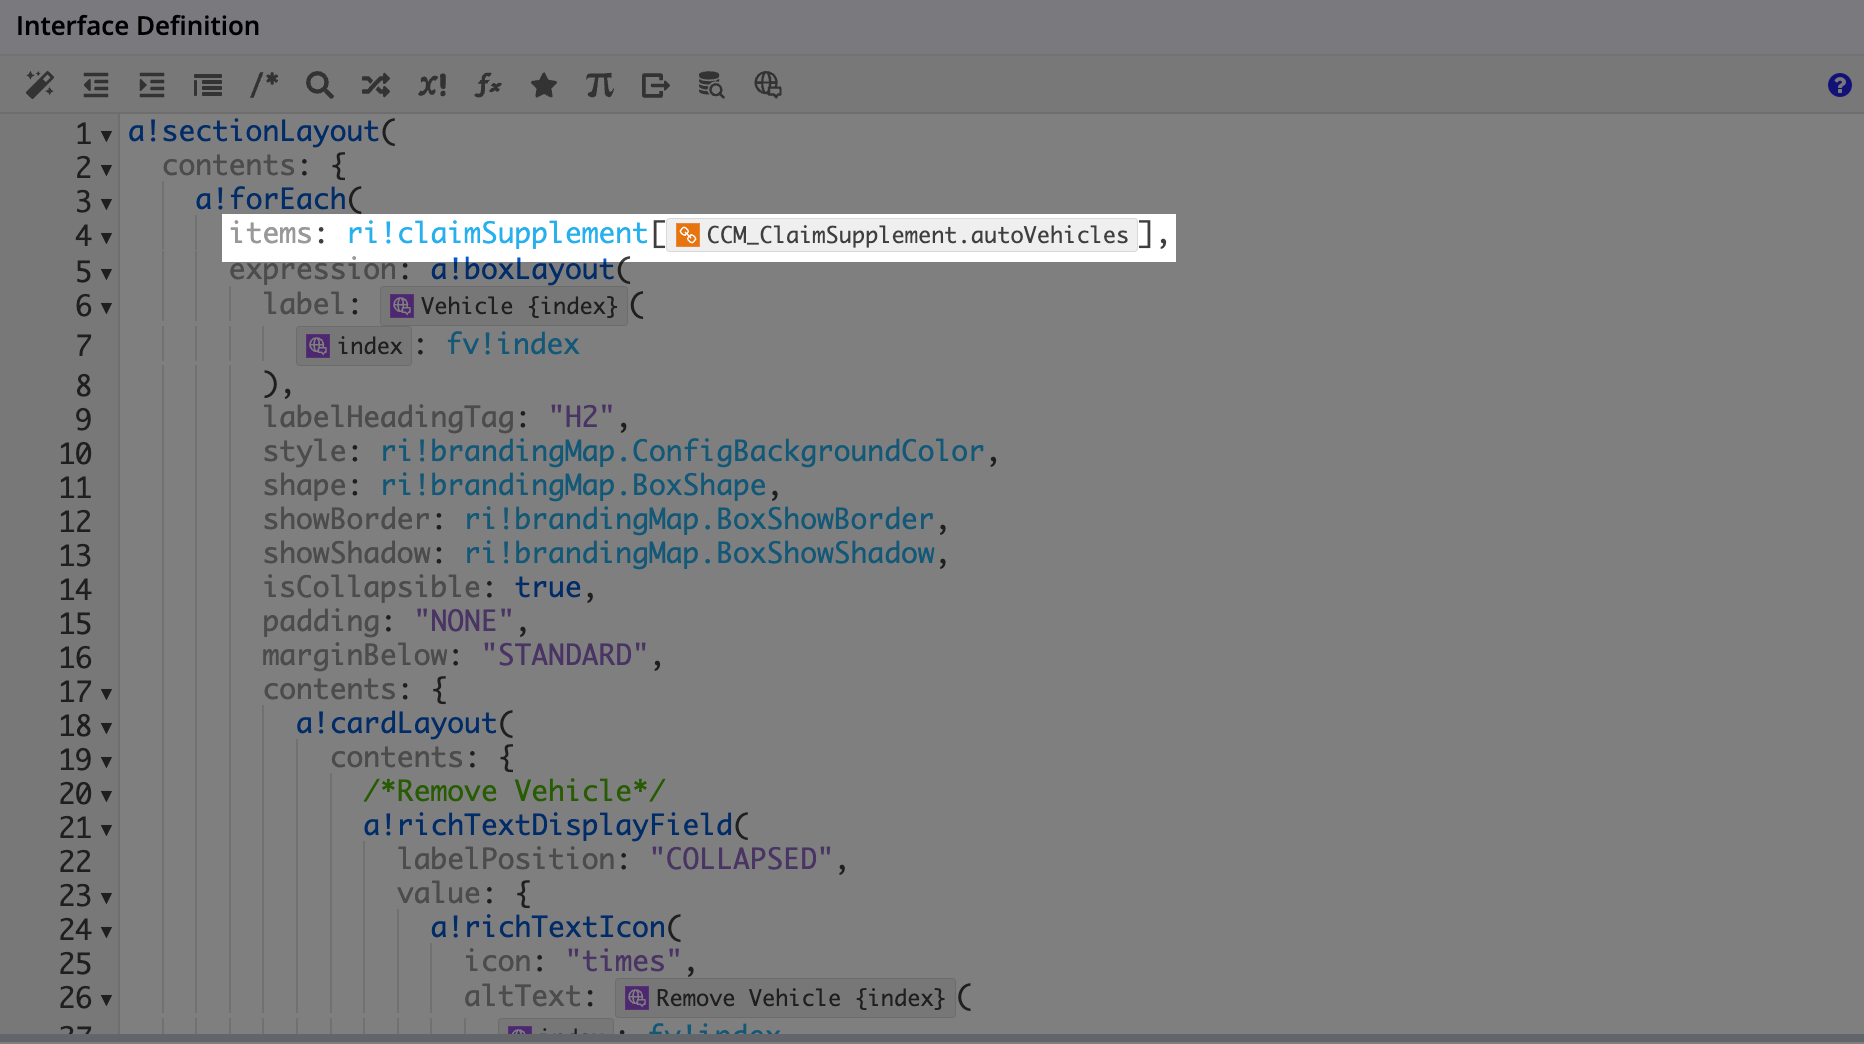The image size is (1864, 1044).
Task: Click the "times" icon value
Action: [x=624, y=961]
